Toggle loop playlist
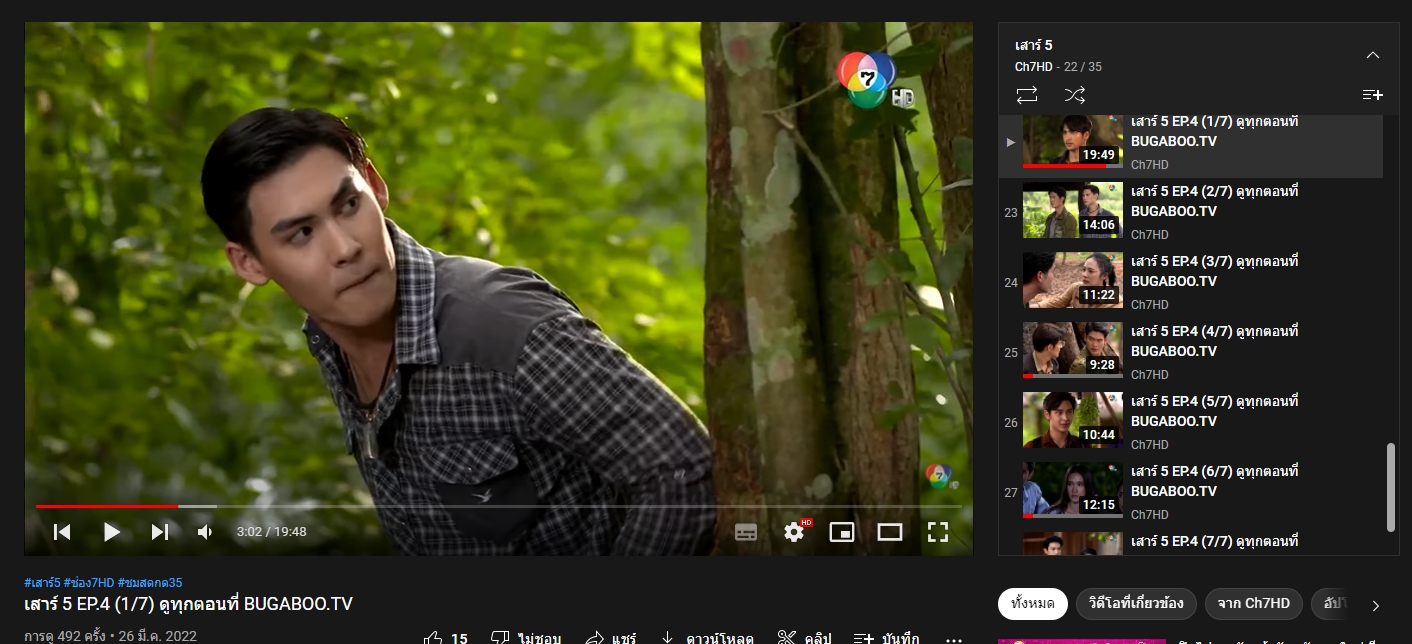 point(1027,95)
